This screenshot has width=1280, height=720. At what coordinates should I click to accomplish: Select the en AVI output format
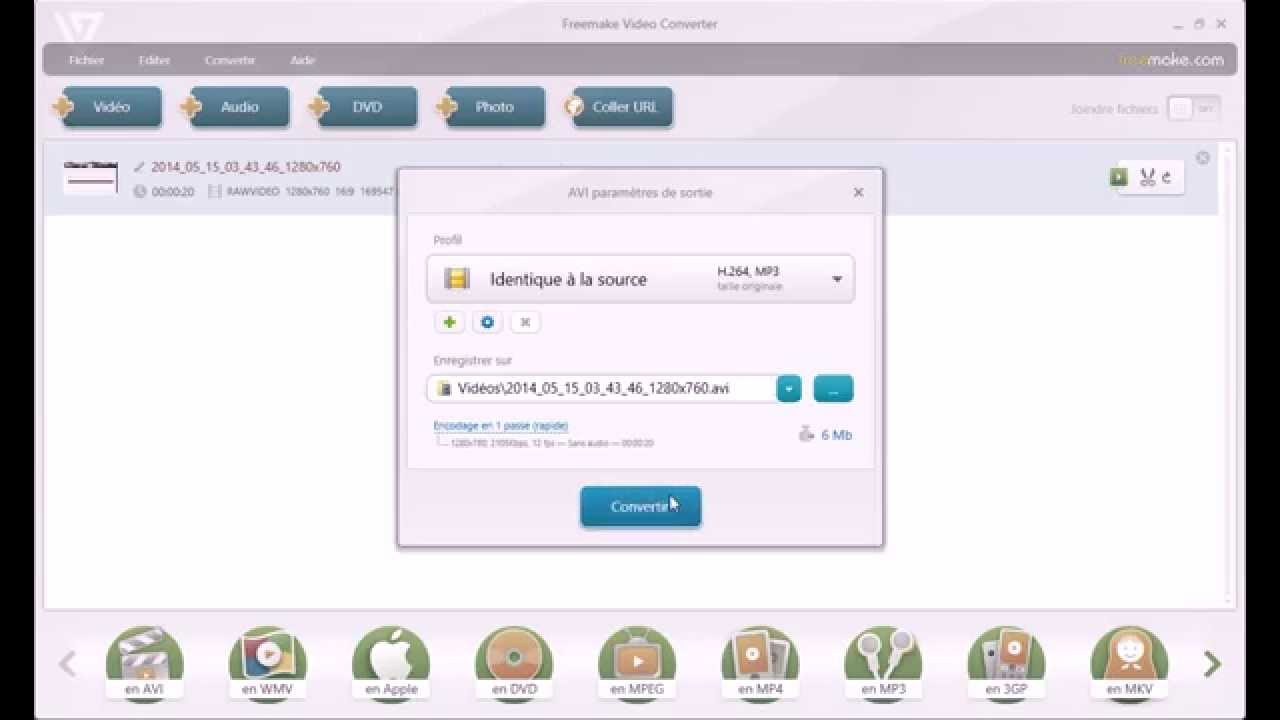(145, 663)
